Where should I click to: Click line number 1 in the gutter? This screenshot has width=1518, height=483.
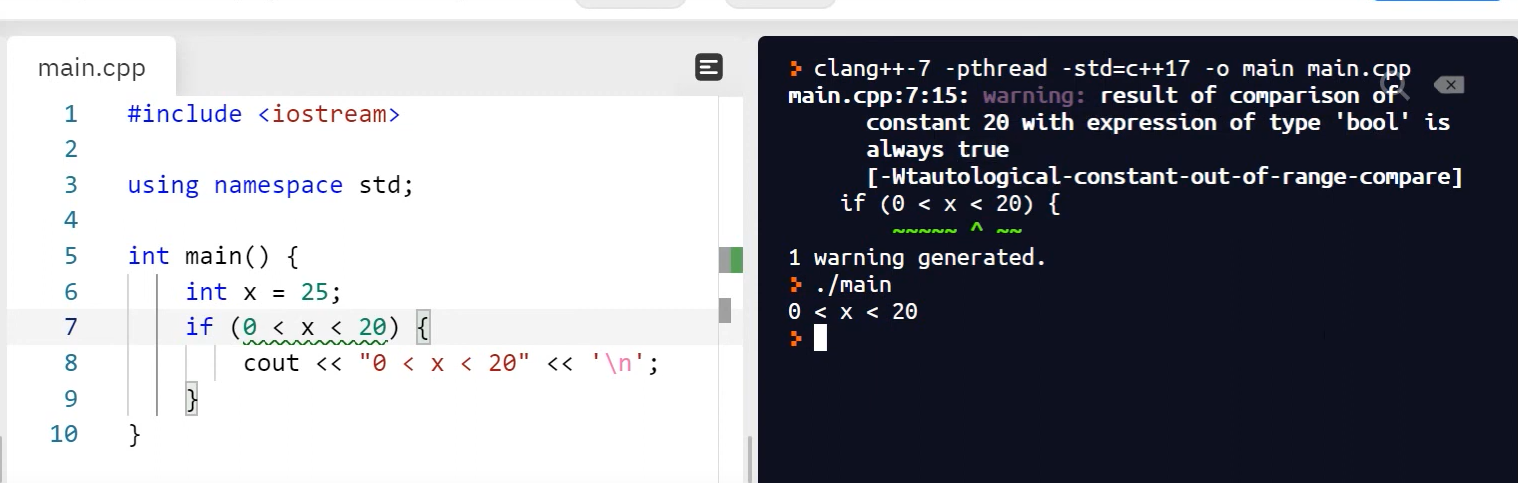click(x=70, y=114)
